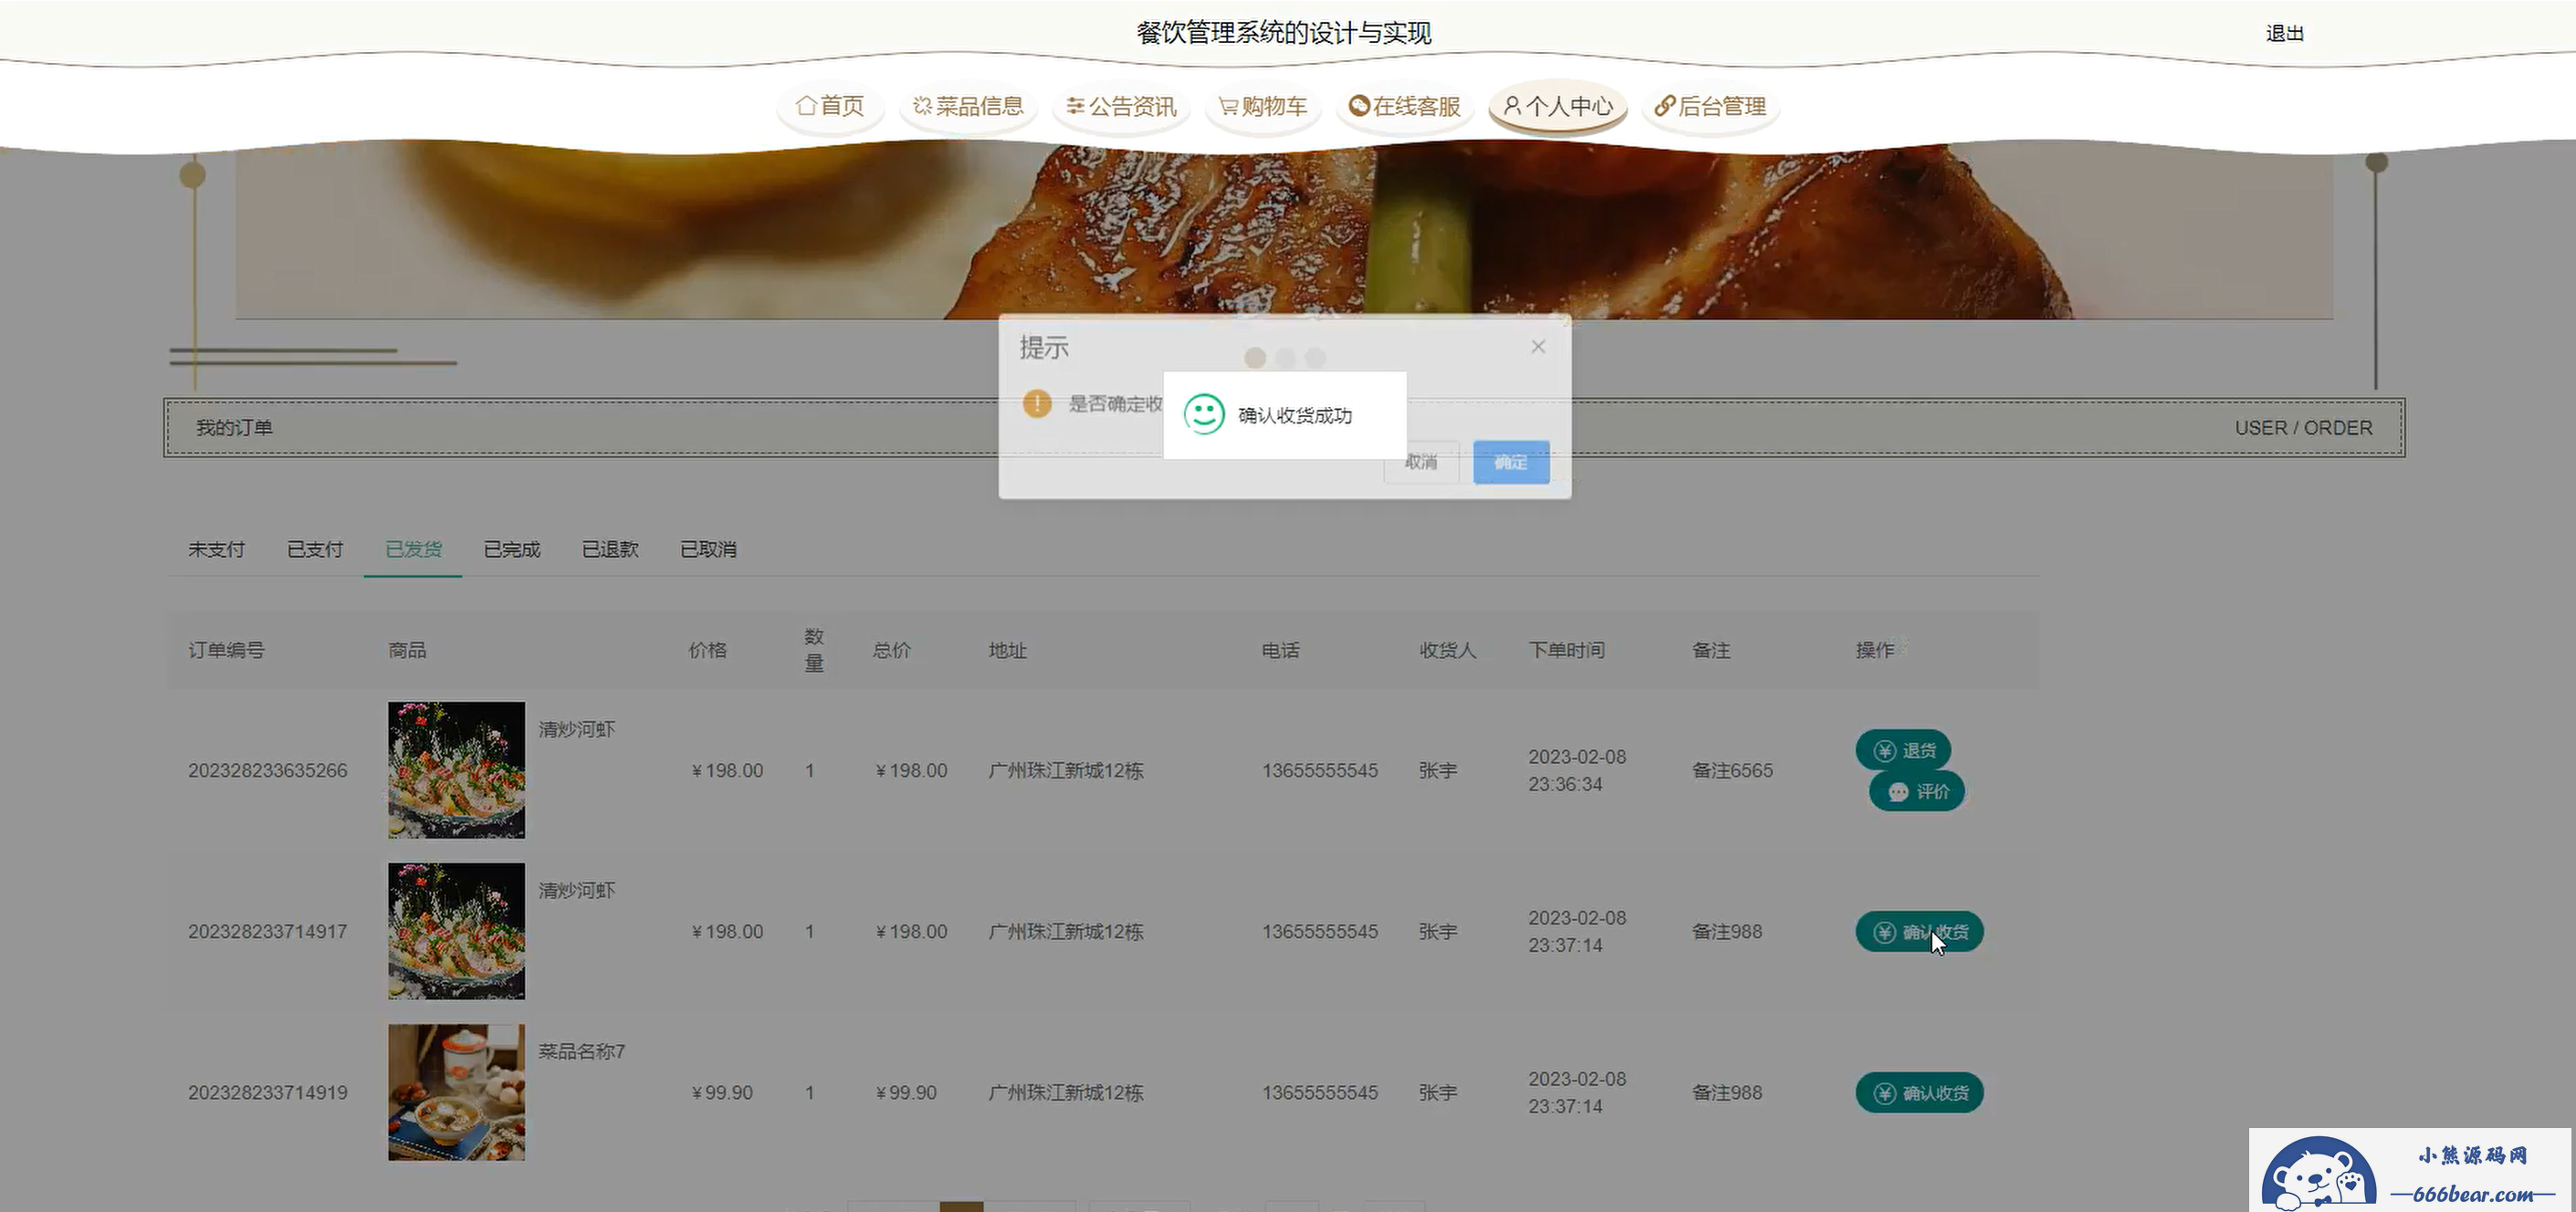Screen dimensions: 2576x1212
Task: Click order number 202328233635266
Action: [267, 770]
